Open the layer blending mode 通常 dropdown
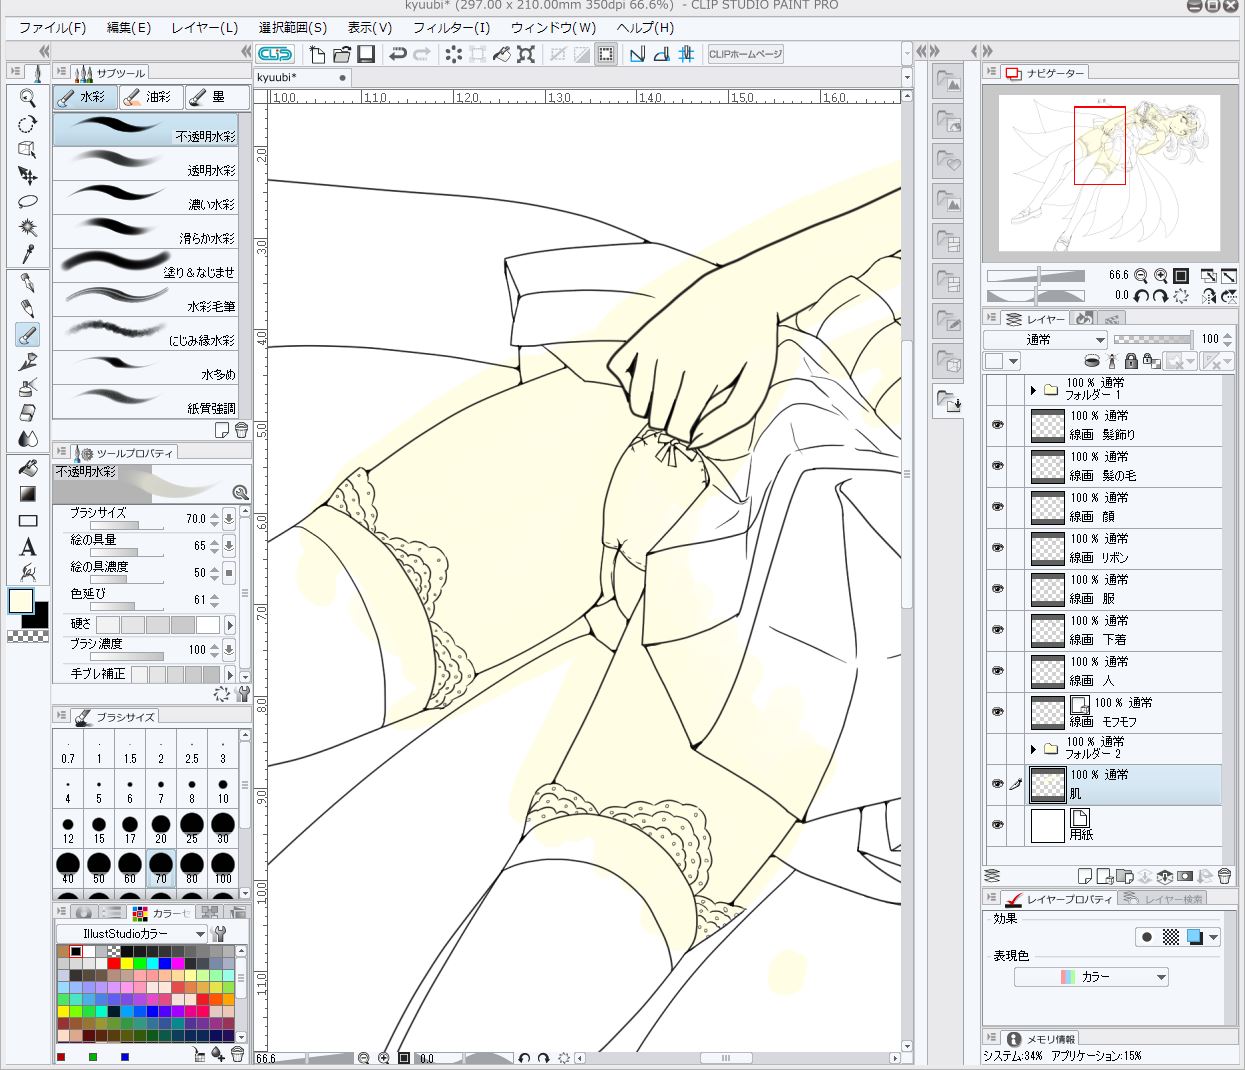1245x1070 pixels. [1045, 340]
